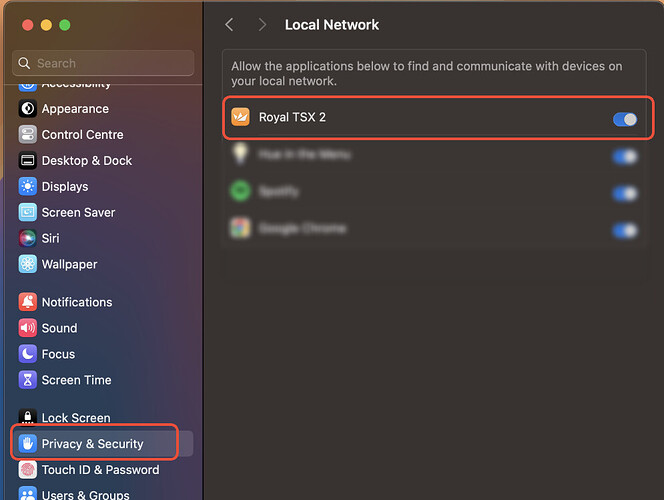The width and height of the screenshot is (664, 500).
Task: Go back using the left chevron
Action: 230,24
